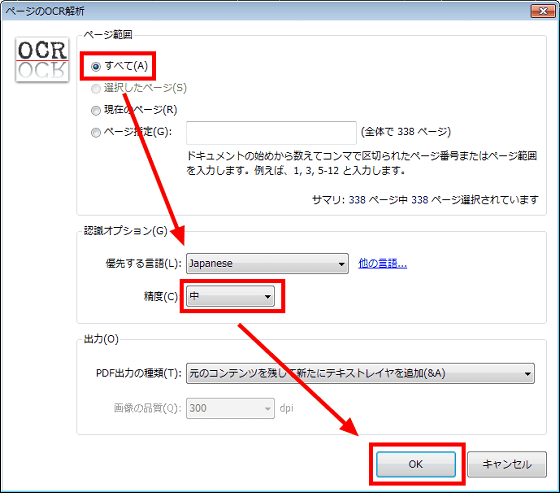
Task: Click the 優先する言語(L) label
Action: coord(144,264)
